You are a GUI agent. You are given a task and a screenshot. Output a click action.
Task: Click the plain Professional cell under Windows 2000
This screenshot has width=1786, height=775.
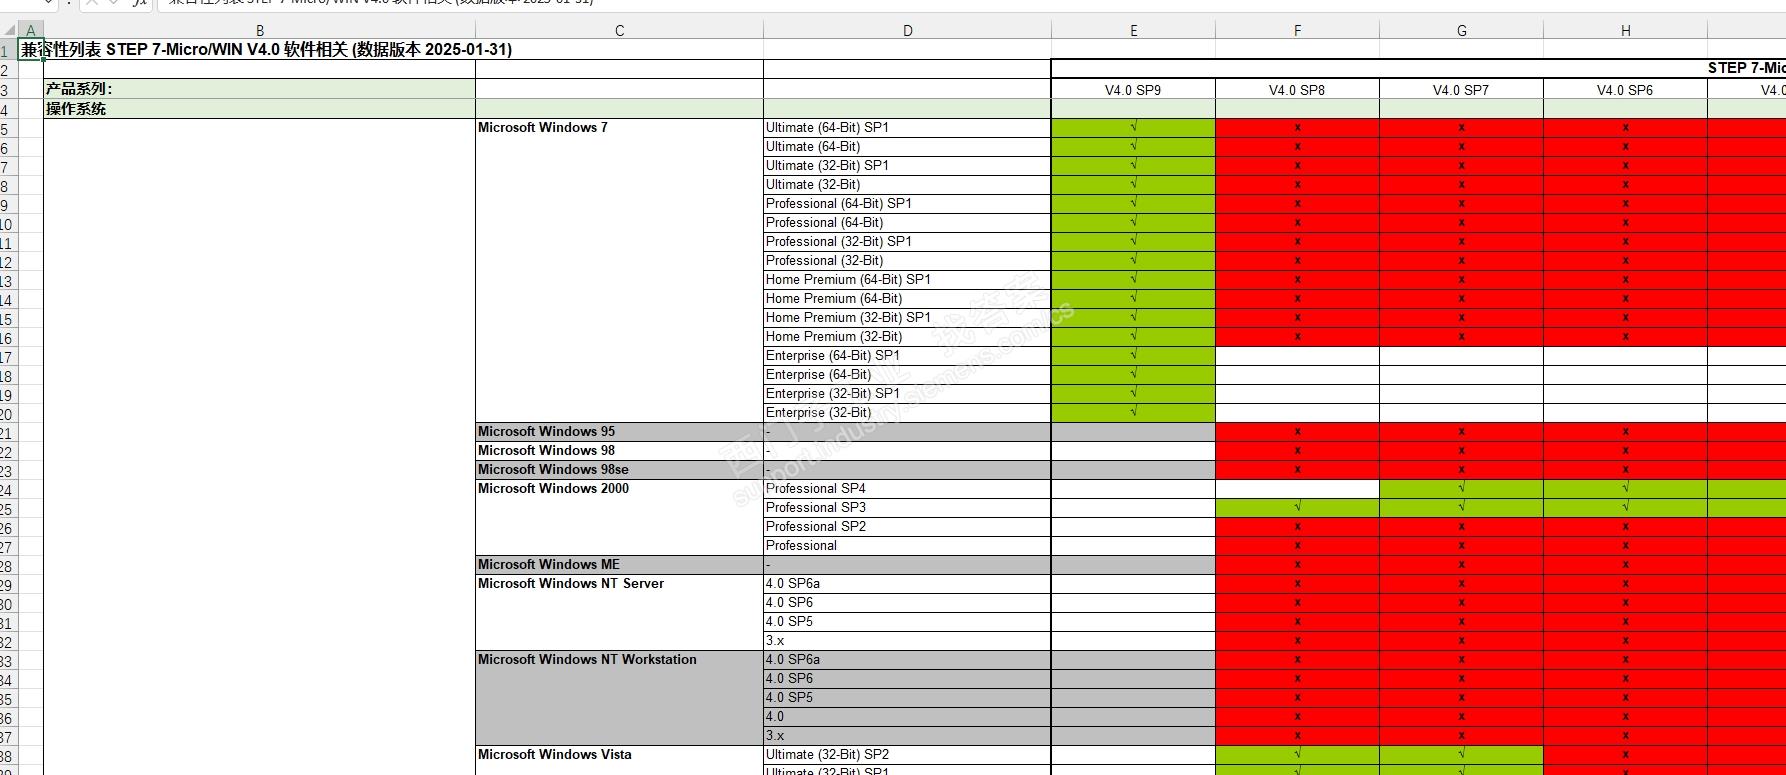pyautogui.click(x=908, y=546)
